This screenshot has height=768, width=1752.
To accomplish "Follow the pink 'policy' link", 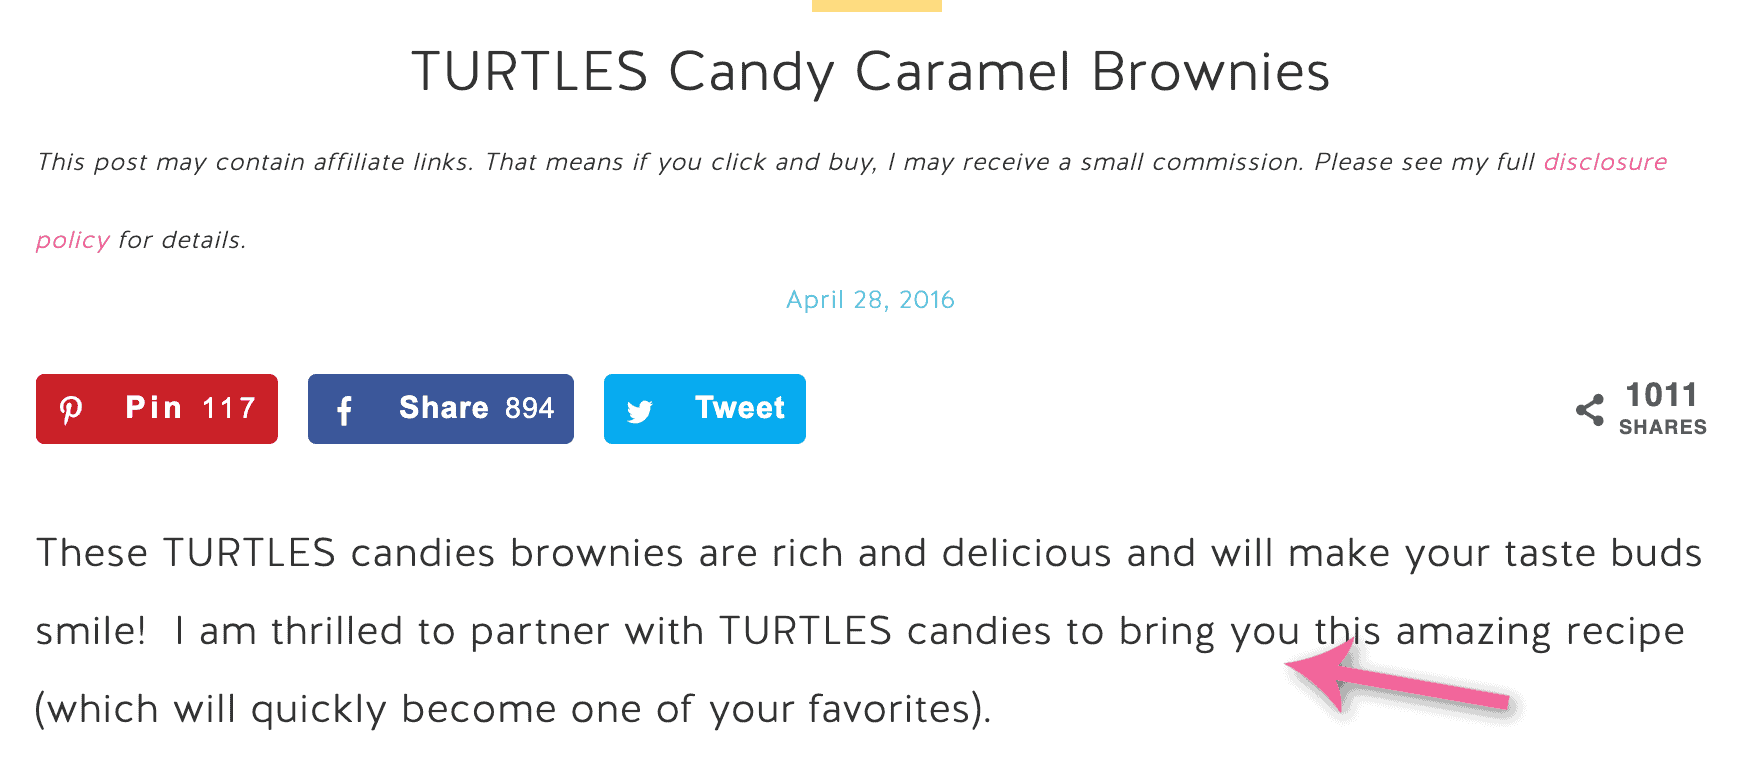I will pyautogui.click(x=72, y=241).
